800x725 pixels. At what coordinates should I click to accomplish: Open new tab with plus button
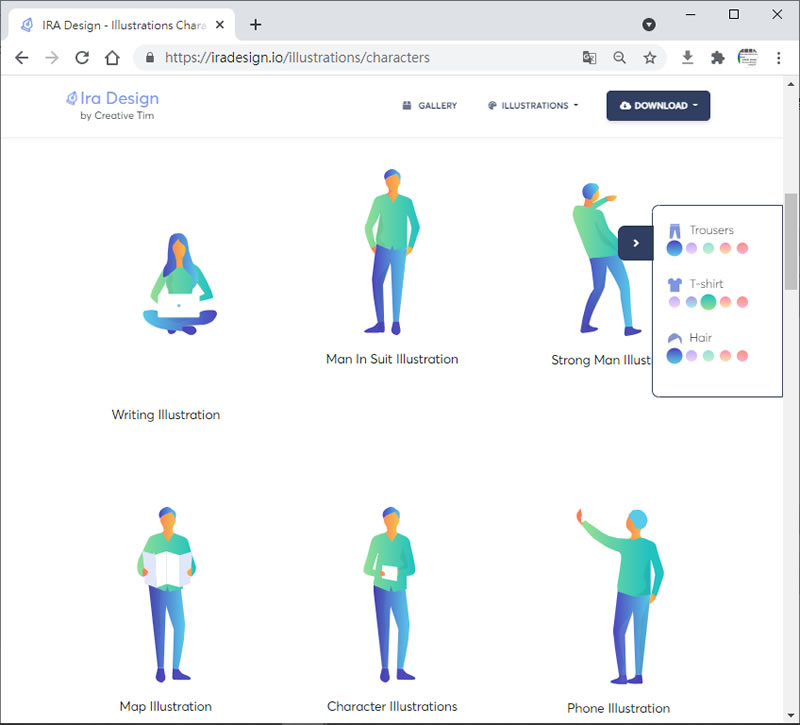pyautogui.click(x=256, y=24)
